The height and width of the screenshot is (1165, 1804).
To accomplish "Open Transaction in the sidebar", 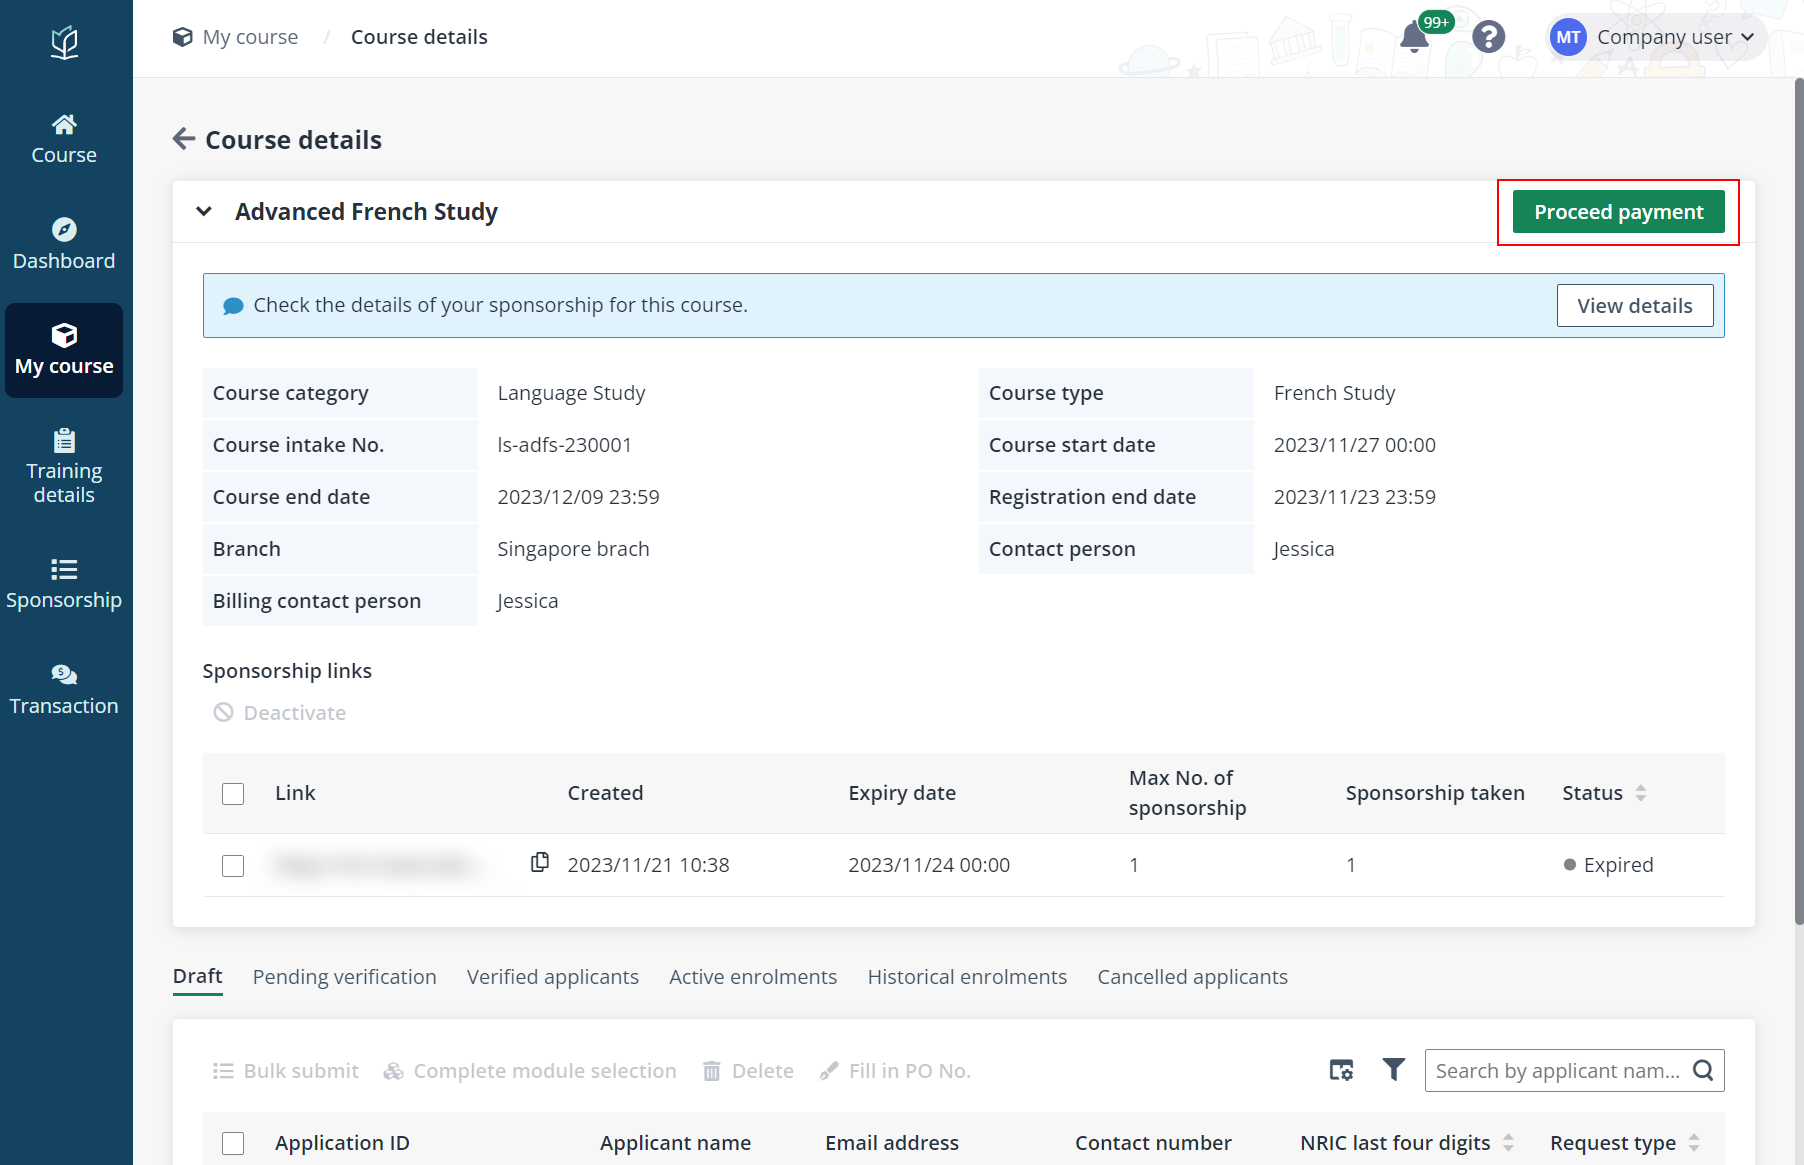I will pyautogui.click(x=64, y=690).
